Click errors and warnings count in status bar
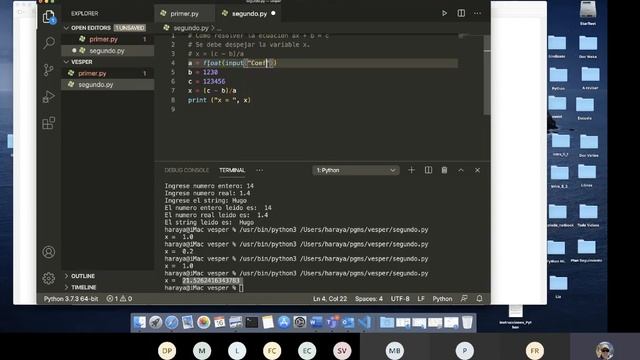Screen dimensions: 640x360 (x=119, y=299)
